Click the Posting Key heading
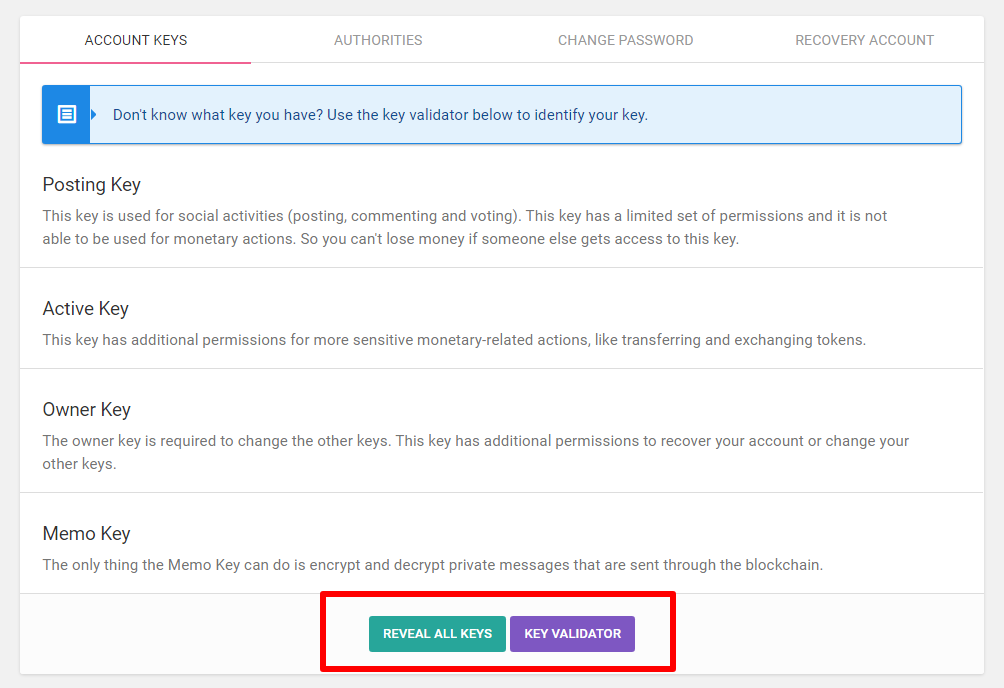The width and height of the screenshot is (1004, 688). (x=91, y=185)
